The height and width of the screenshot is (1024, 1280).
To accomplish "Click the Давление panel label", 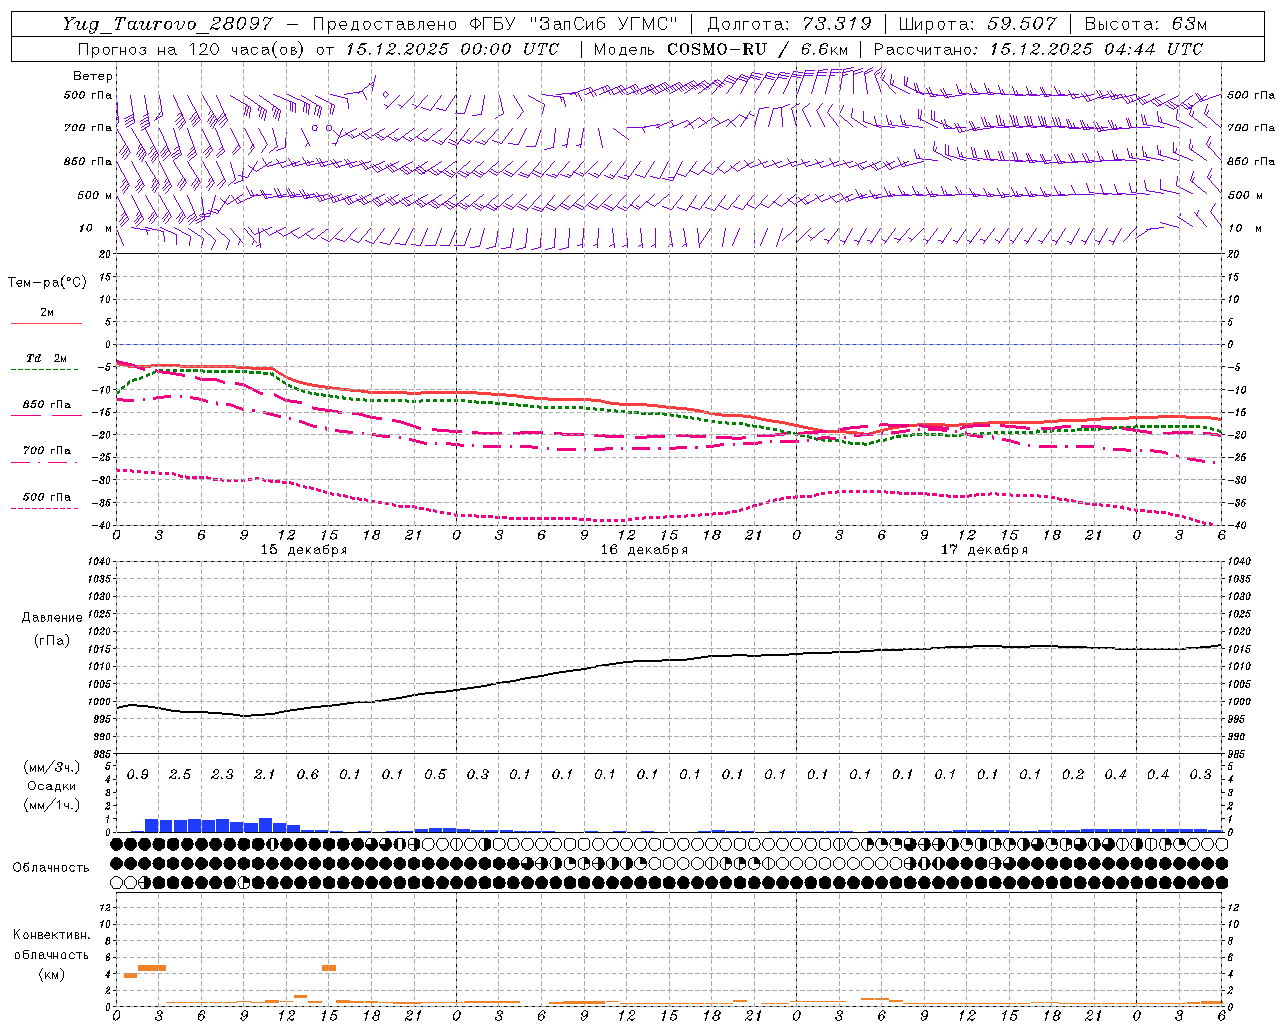I will click(52, 618).
